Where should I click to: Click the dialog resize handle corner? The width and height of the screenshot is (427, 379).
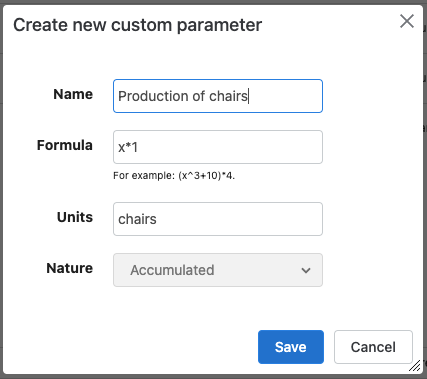(415, 366)
